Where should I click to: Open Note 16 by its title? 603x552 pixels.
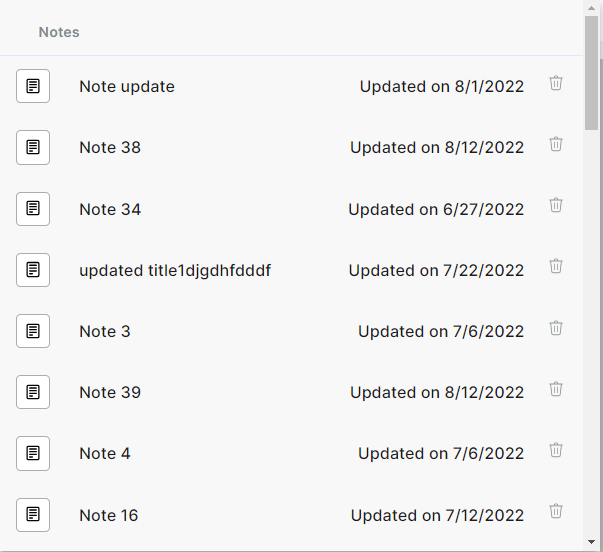pyautogui.click(x=108, y=515)
